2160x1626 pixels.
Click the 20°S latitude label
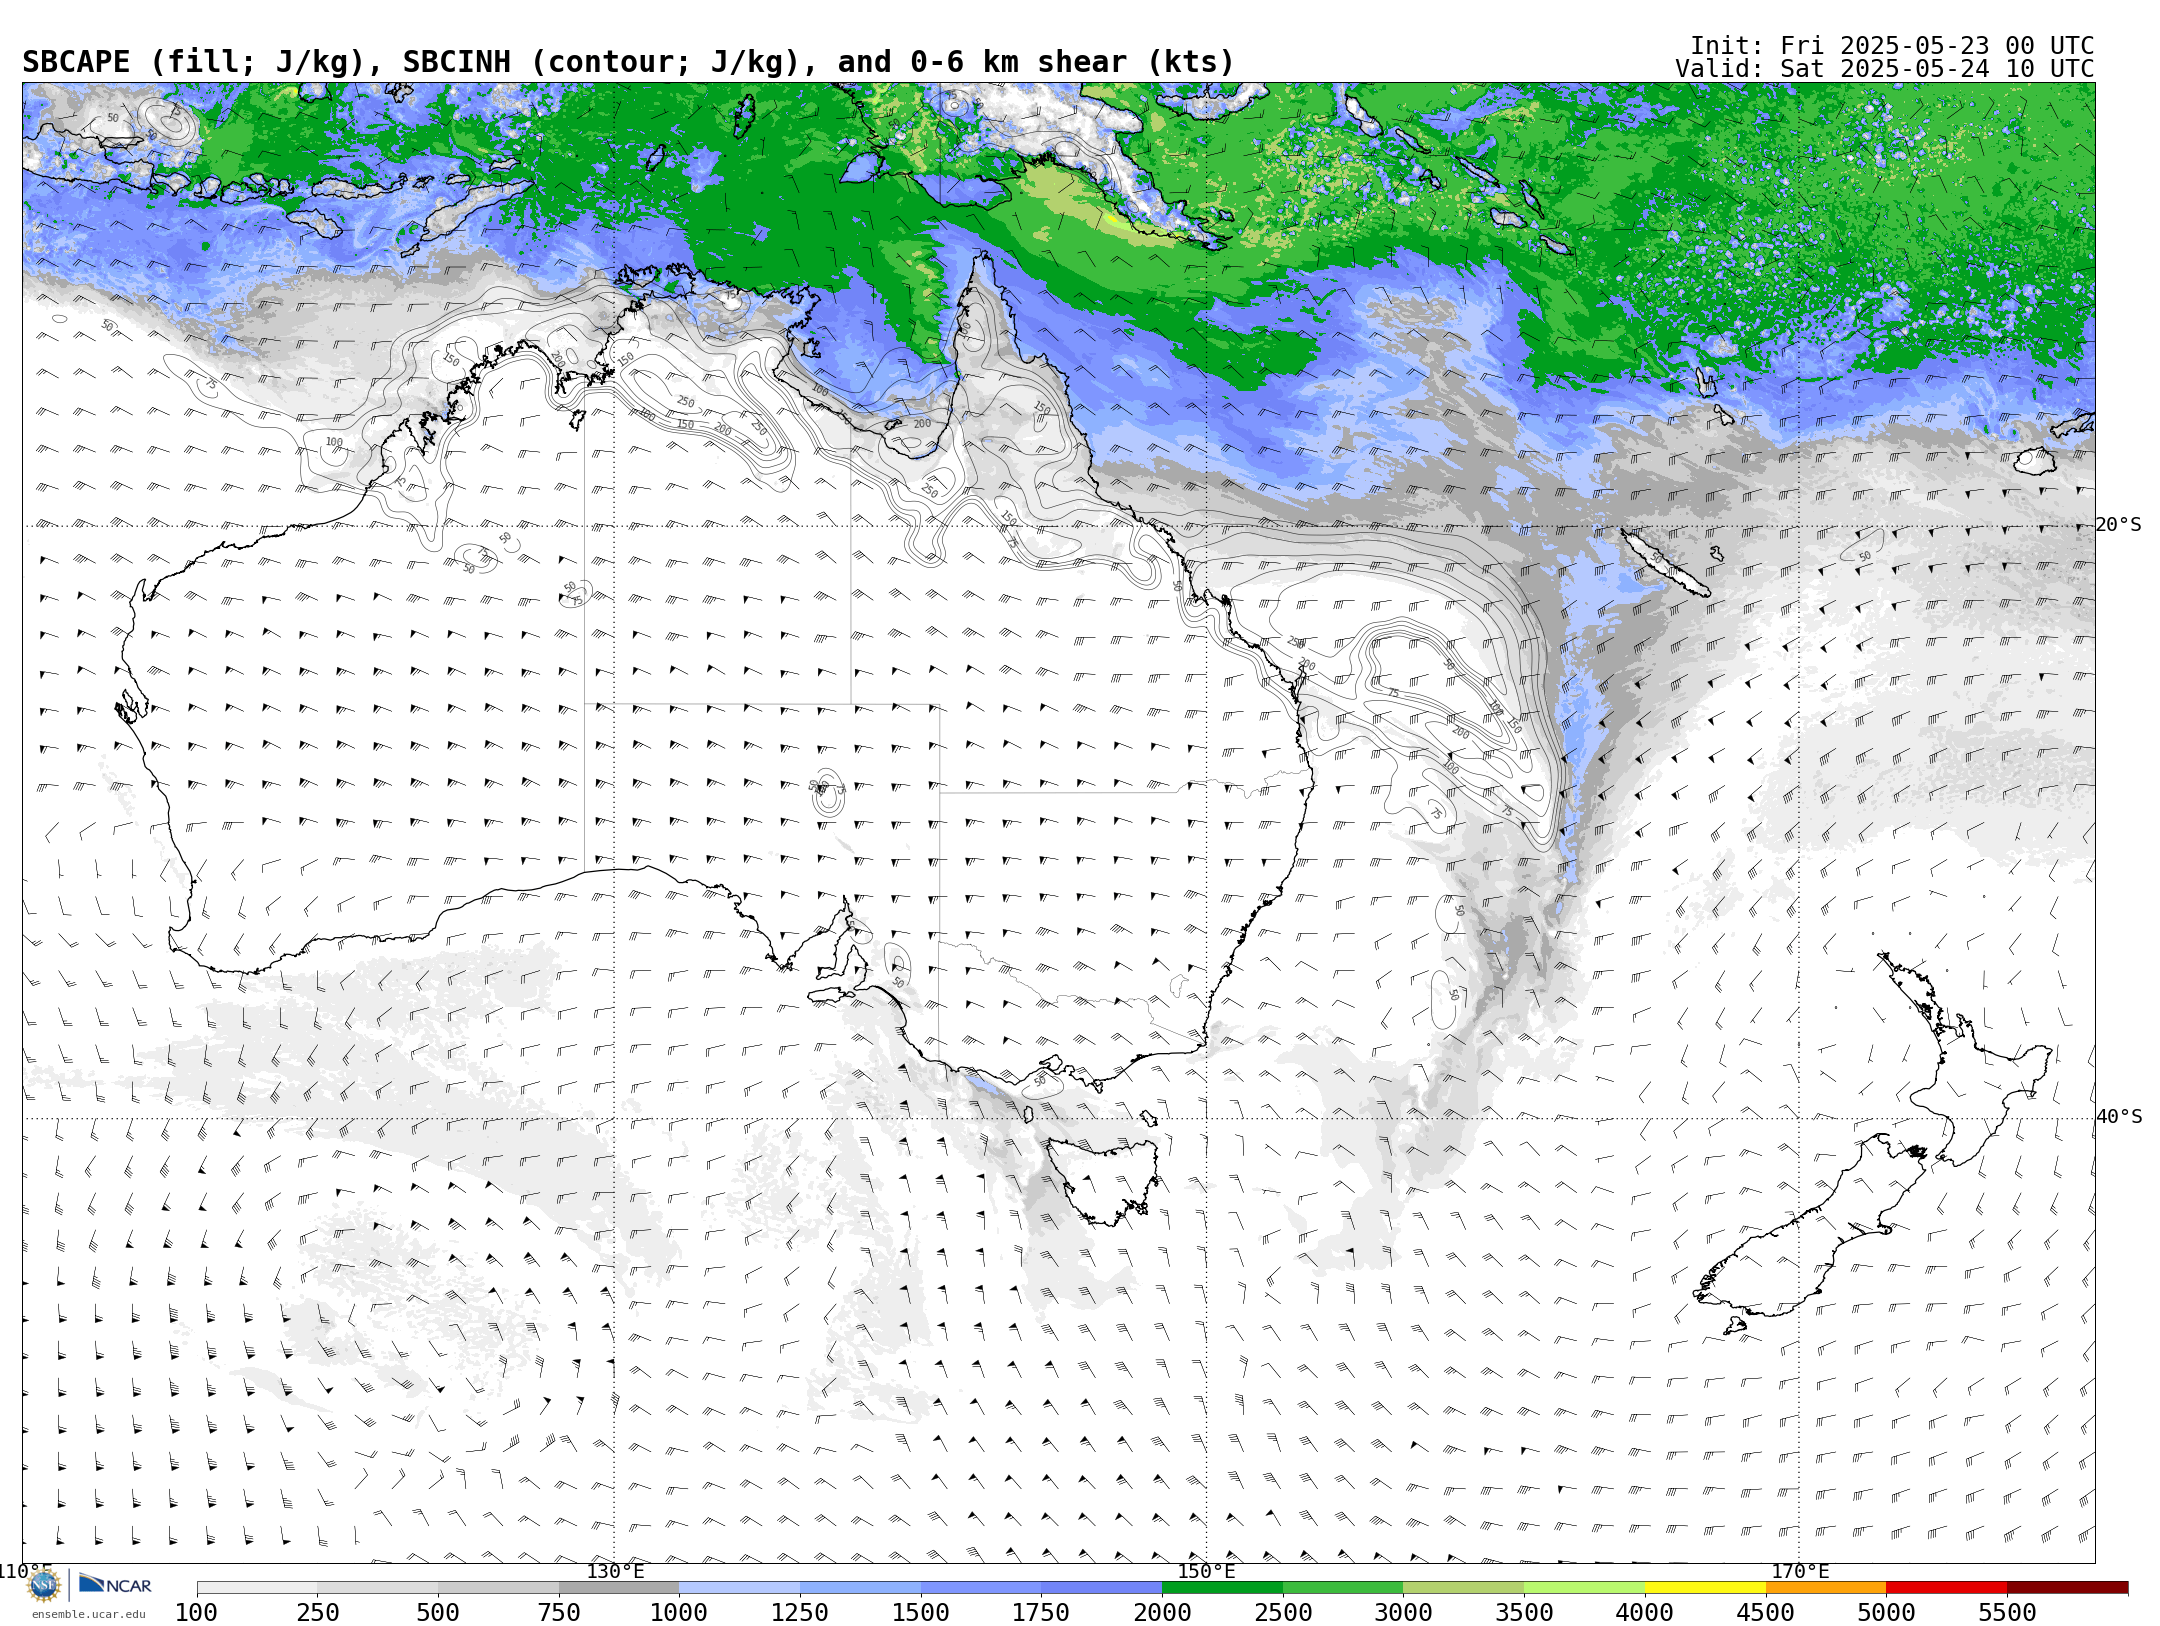click(2119, 525)
